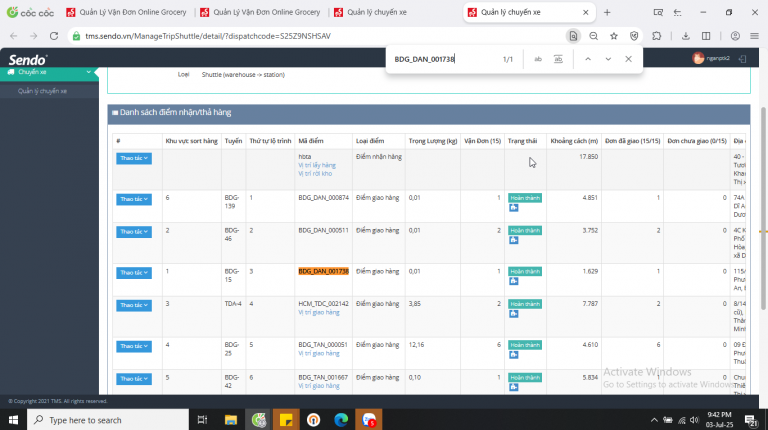Open the extensions puzzle icon
Screen dimensions: 768x430
tap(657, 36)
